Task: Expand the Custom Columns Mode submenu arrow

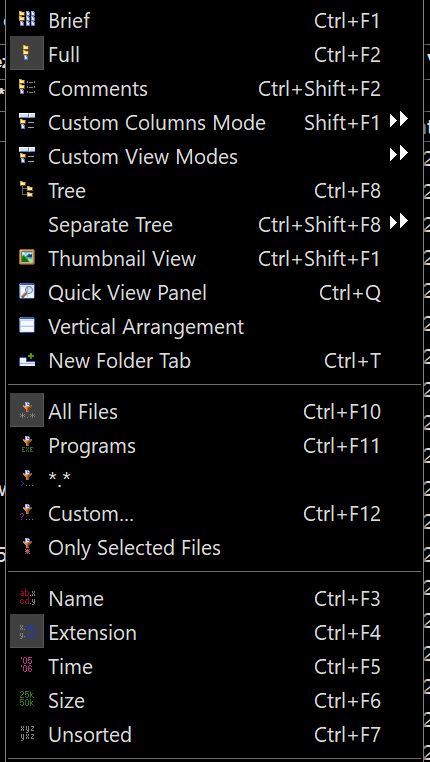Action: click(x=398, y=120)
